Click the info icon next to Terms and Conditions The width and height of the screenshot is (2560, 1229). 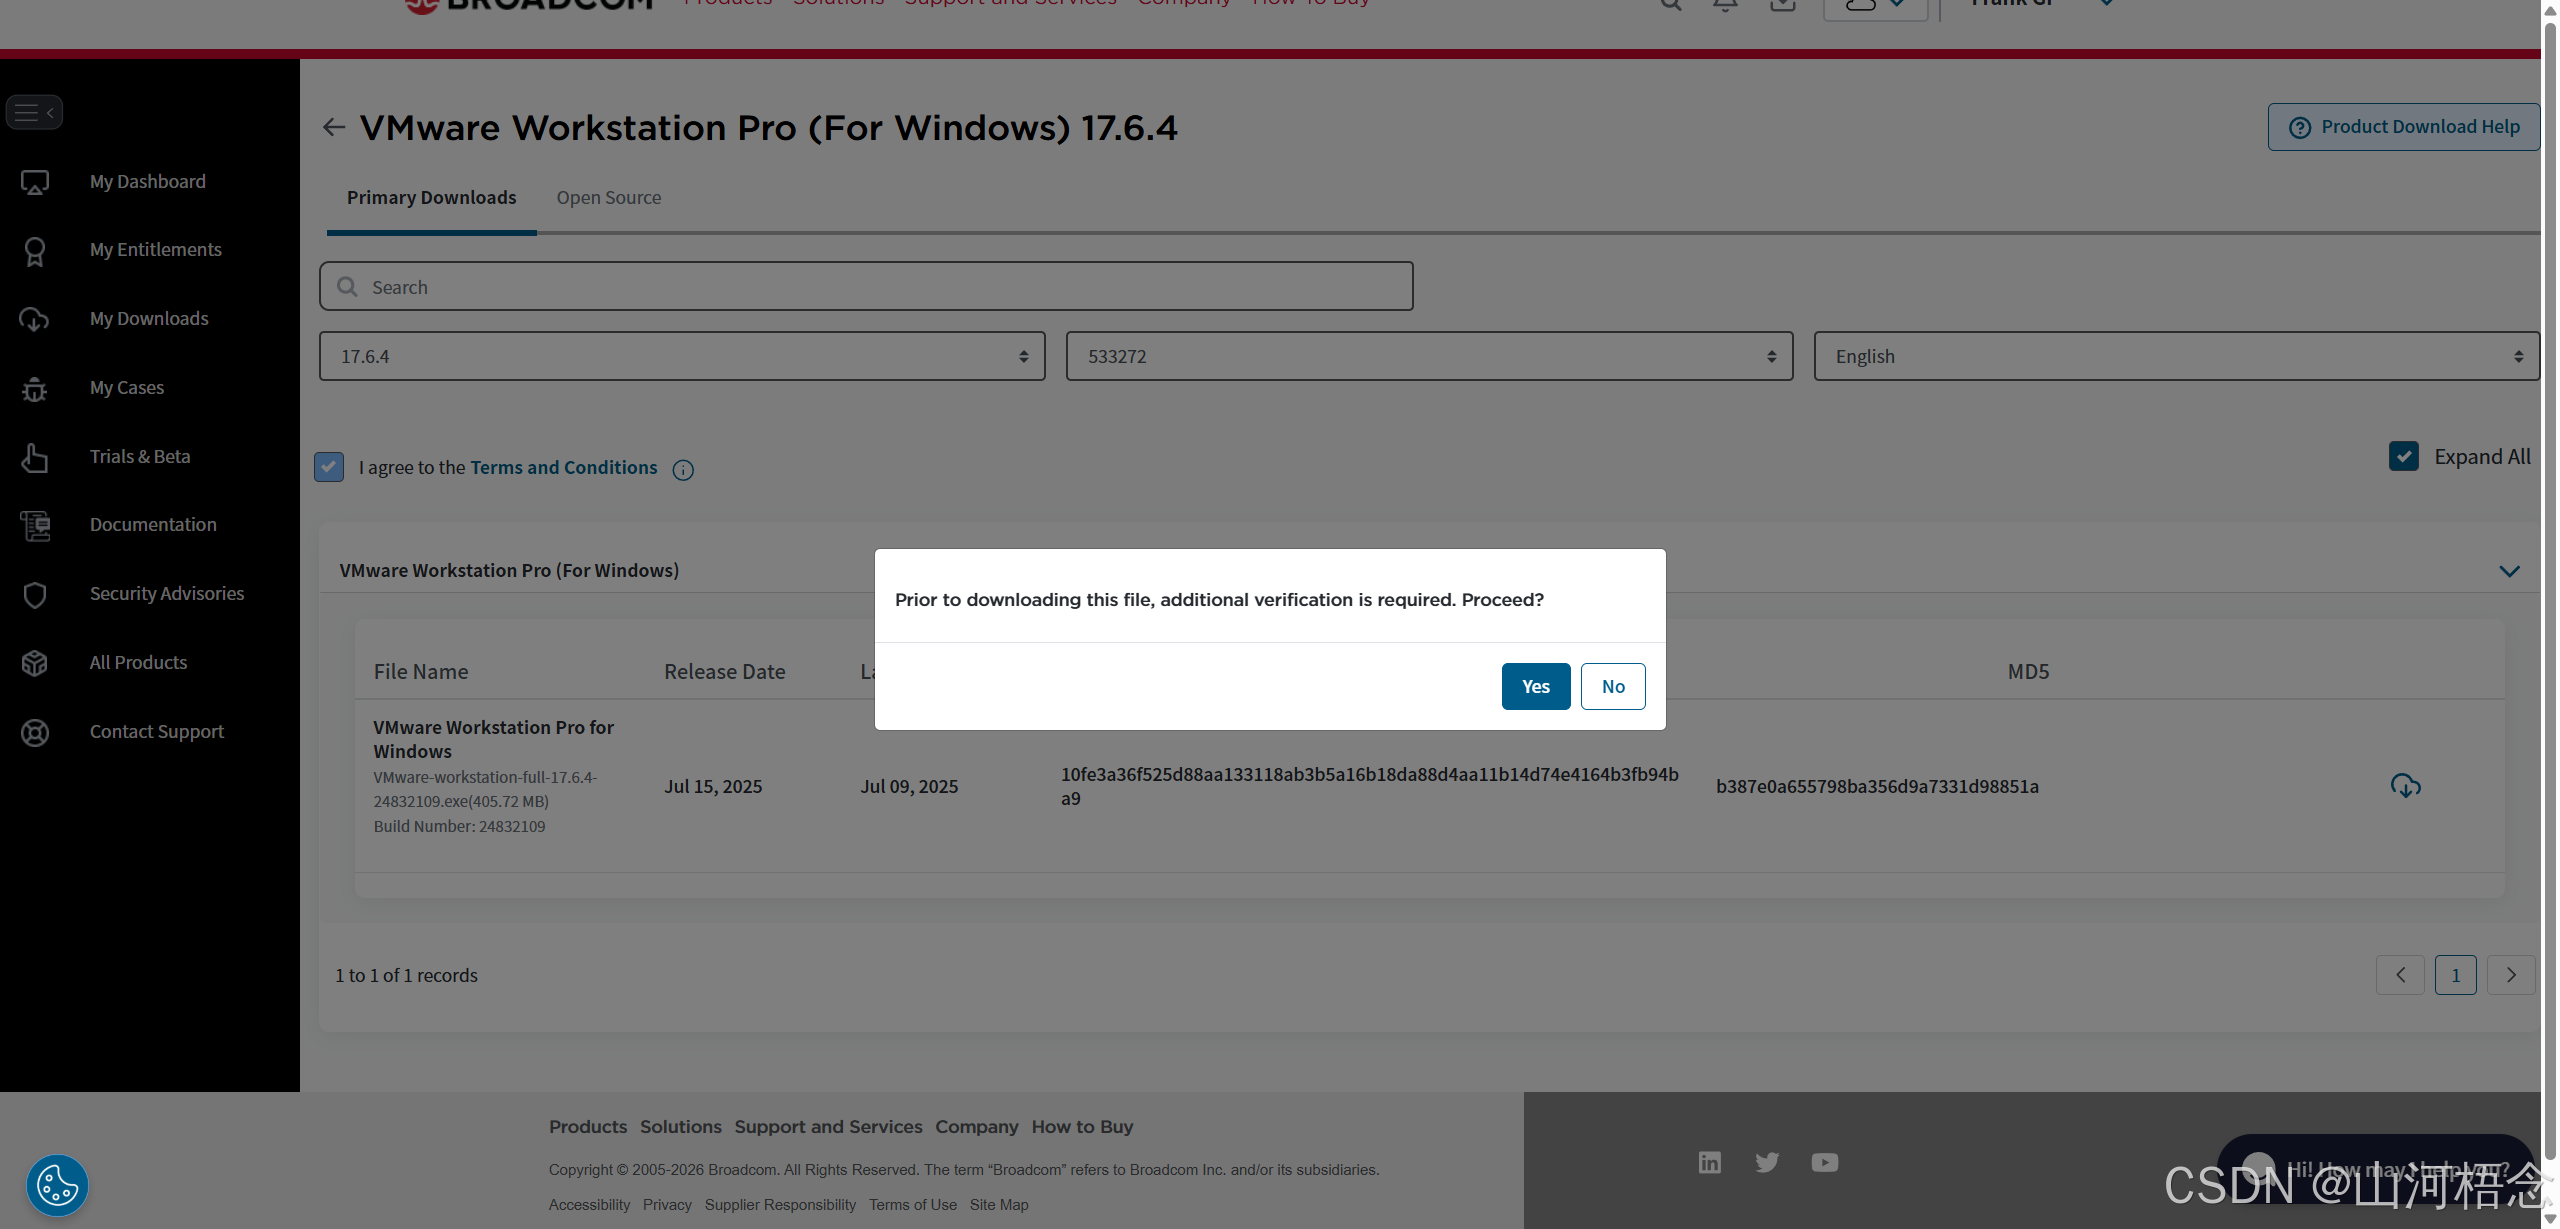[683, 470]
